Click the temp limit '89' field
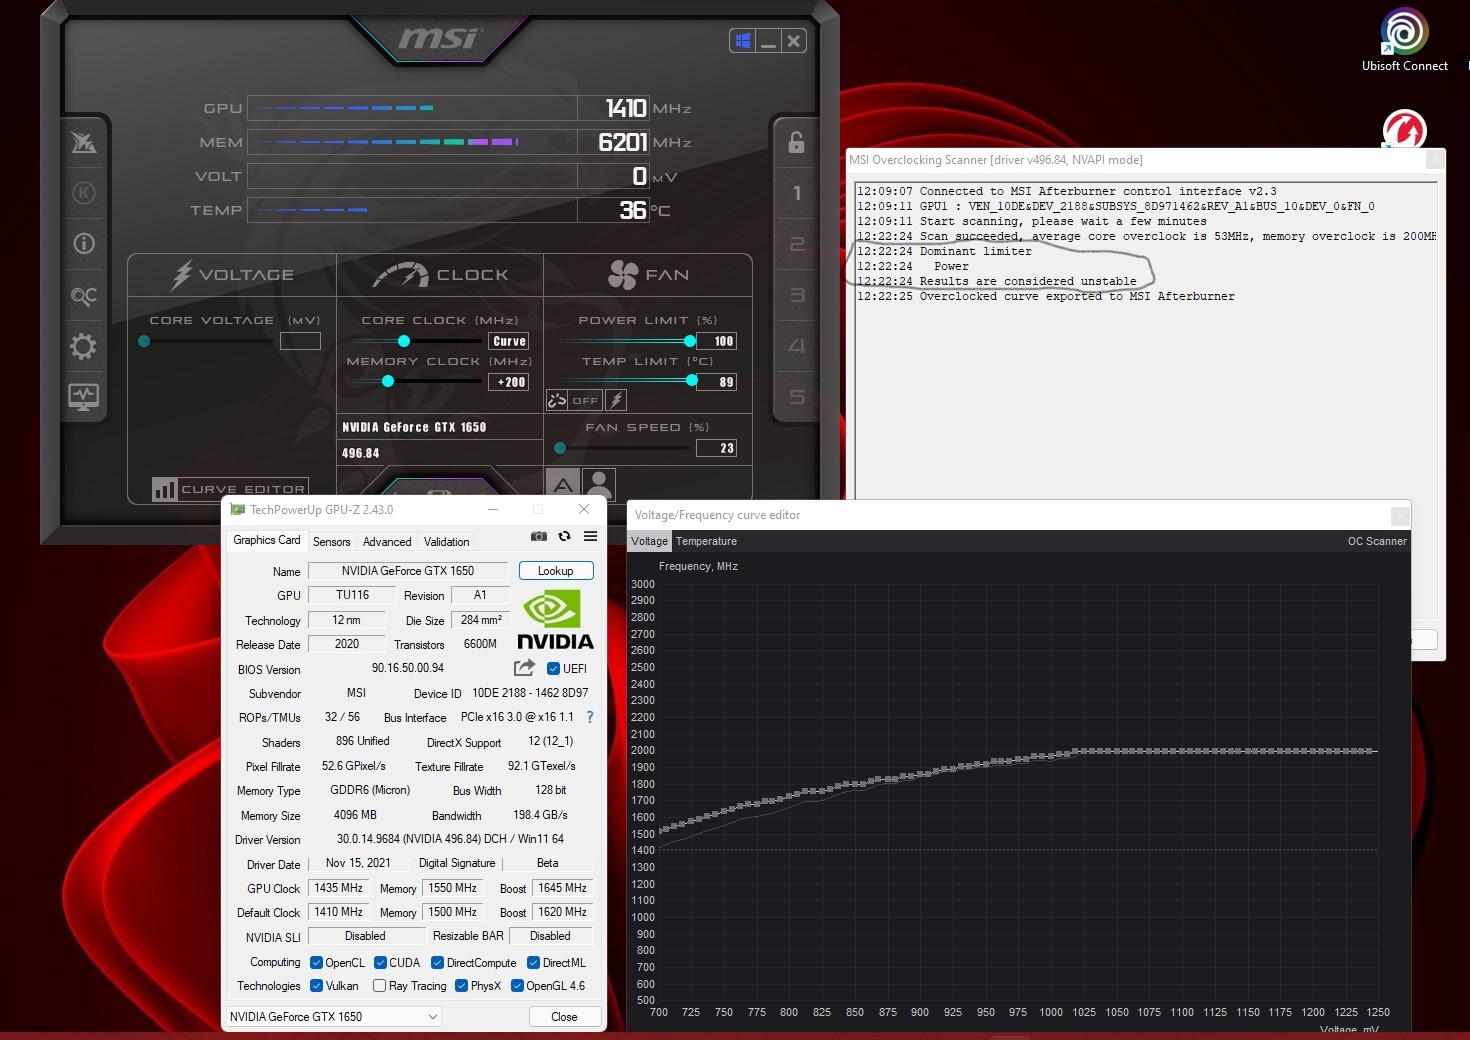The image size is (1470, 1040). 717,382
